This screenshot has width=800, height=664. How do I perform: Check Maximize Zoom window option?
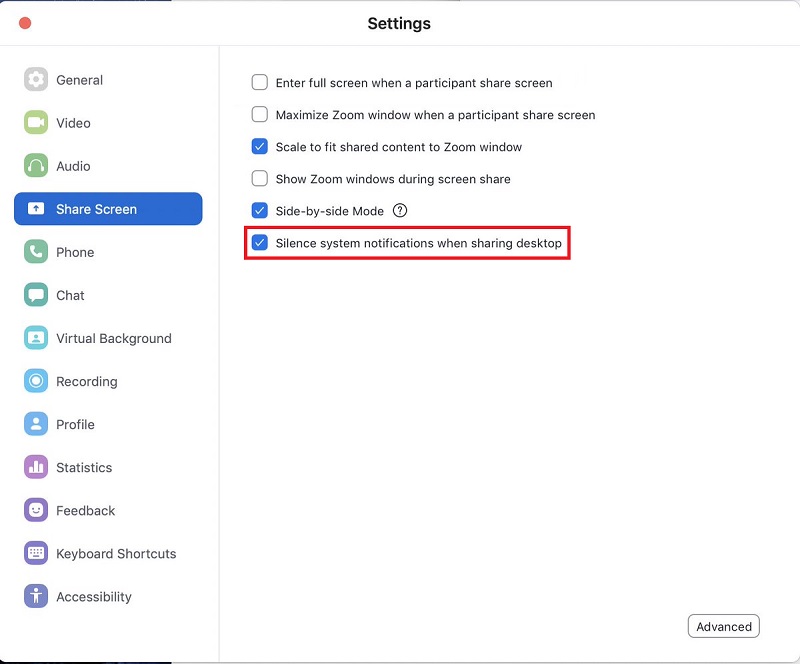pos(260,115)
